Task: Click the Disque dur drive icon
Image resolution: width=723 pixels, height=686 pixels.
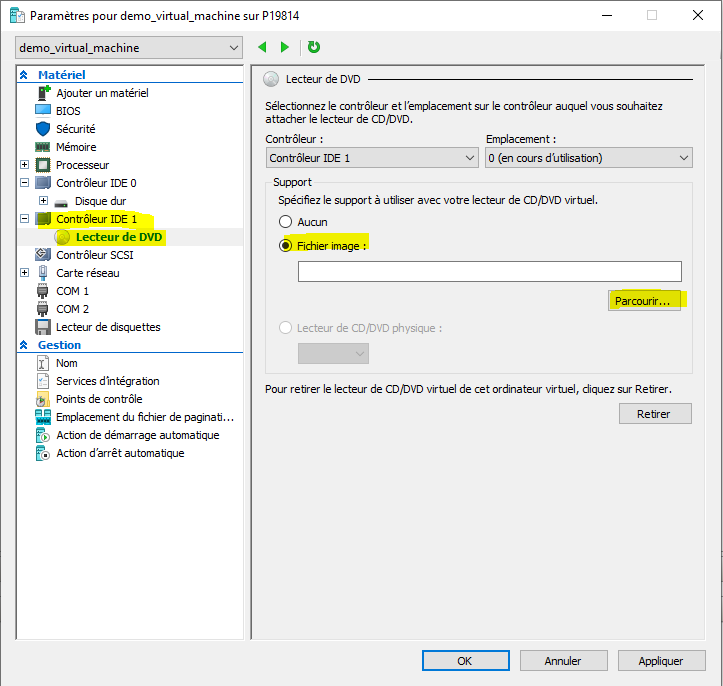Action: (x=61, y=202)
